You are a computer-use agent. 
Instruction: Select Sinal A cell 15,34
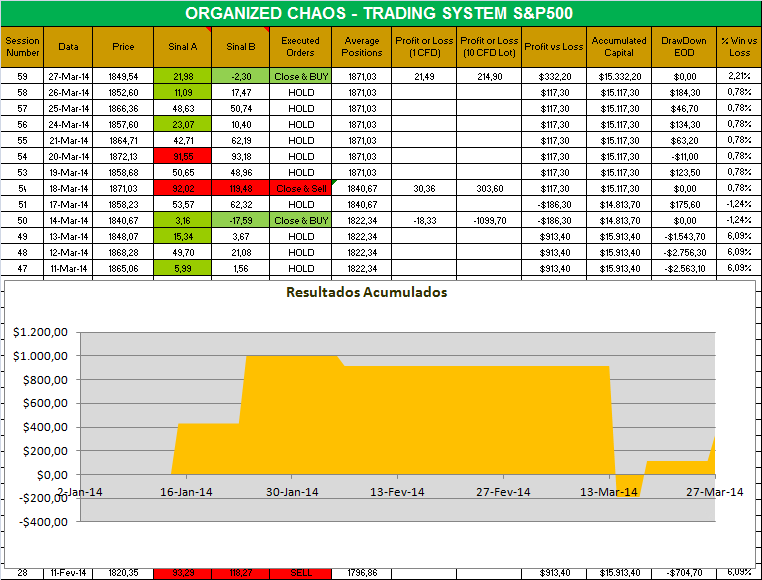pos(183,237)
